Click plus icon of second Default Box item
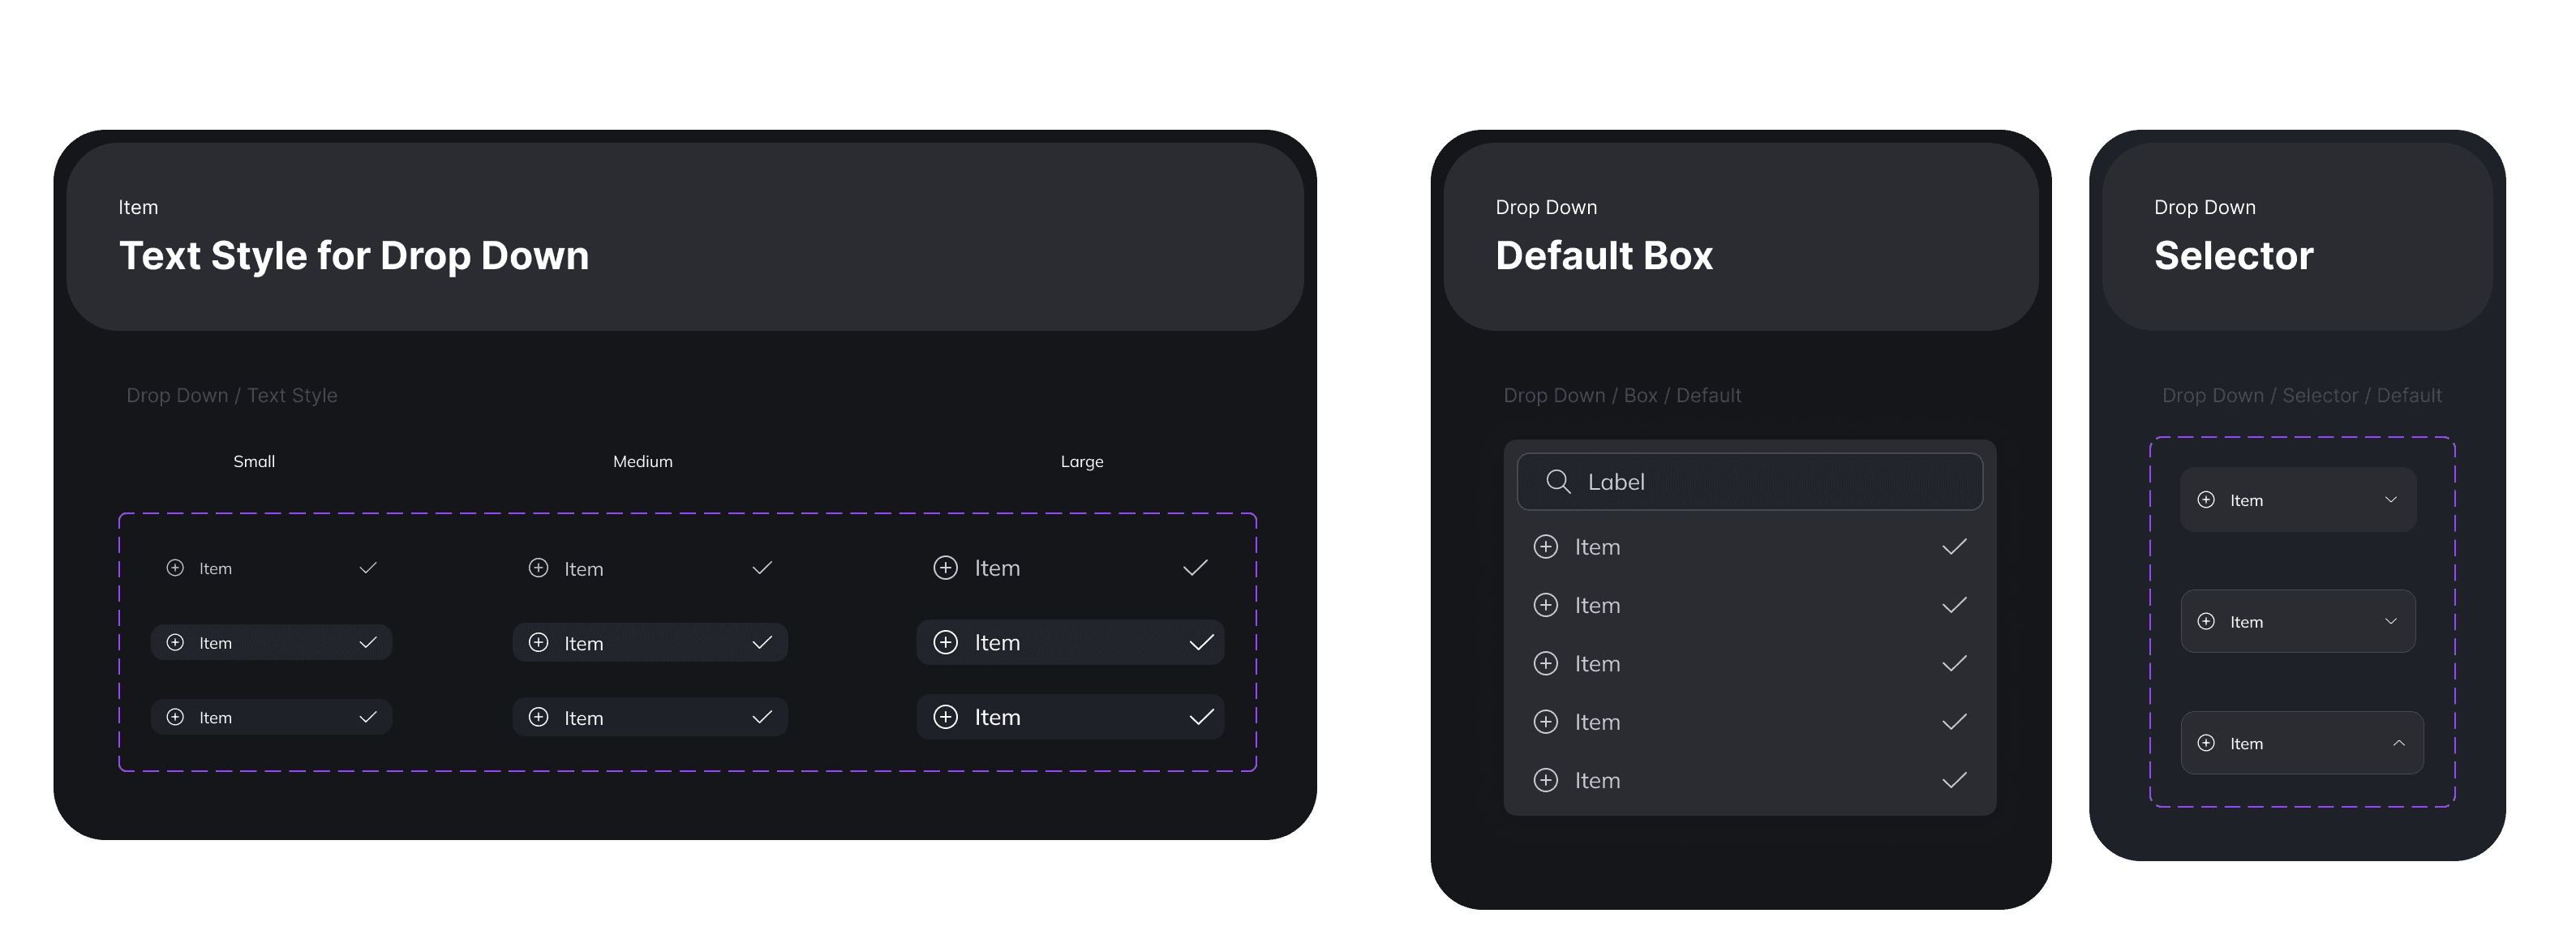 point(1546,605)
